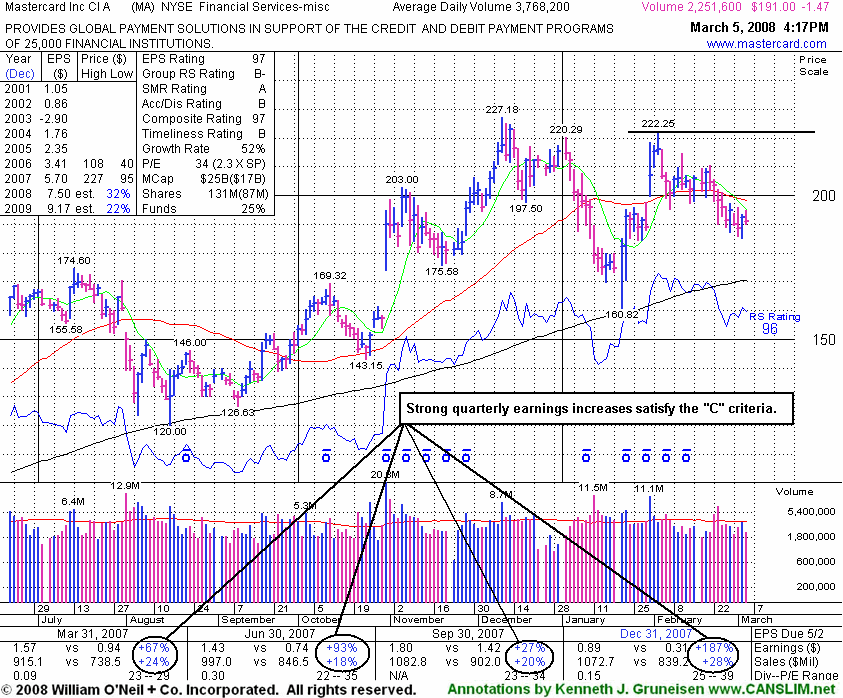Viewport: 843px width, 698px height.
Task: Click the 'EPS Due 5/2' label
Action: point(789,634)
